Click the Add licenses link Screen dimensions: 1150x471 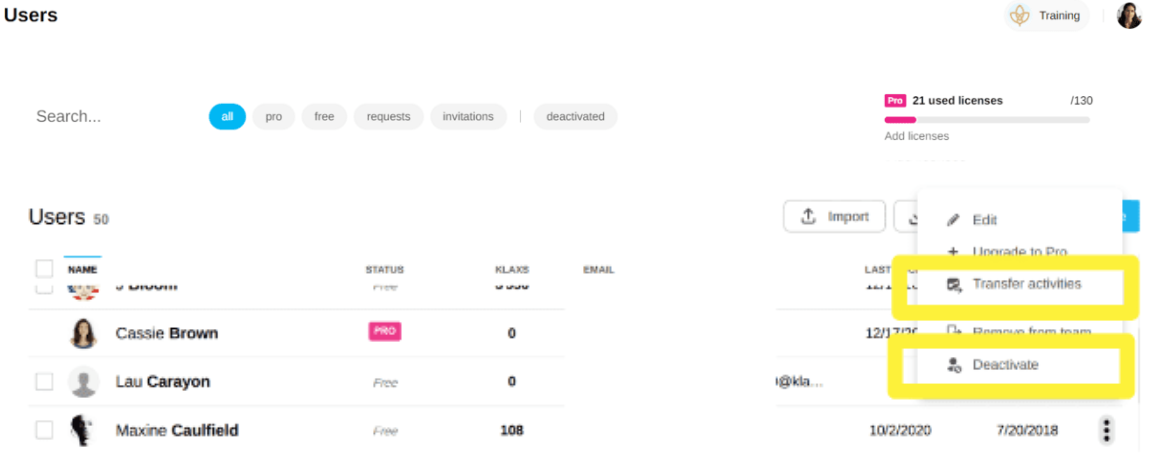point(916,136)
